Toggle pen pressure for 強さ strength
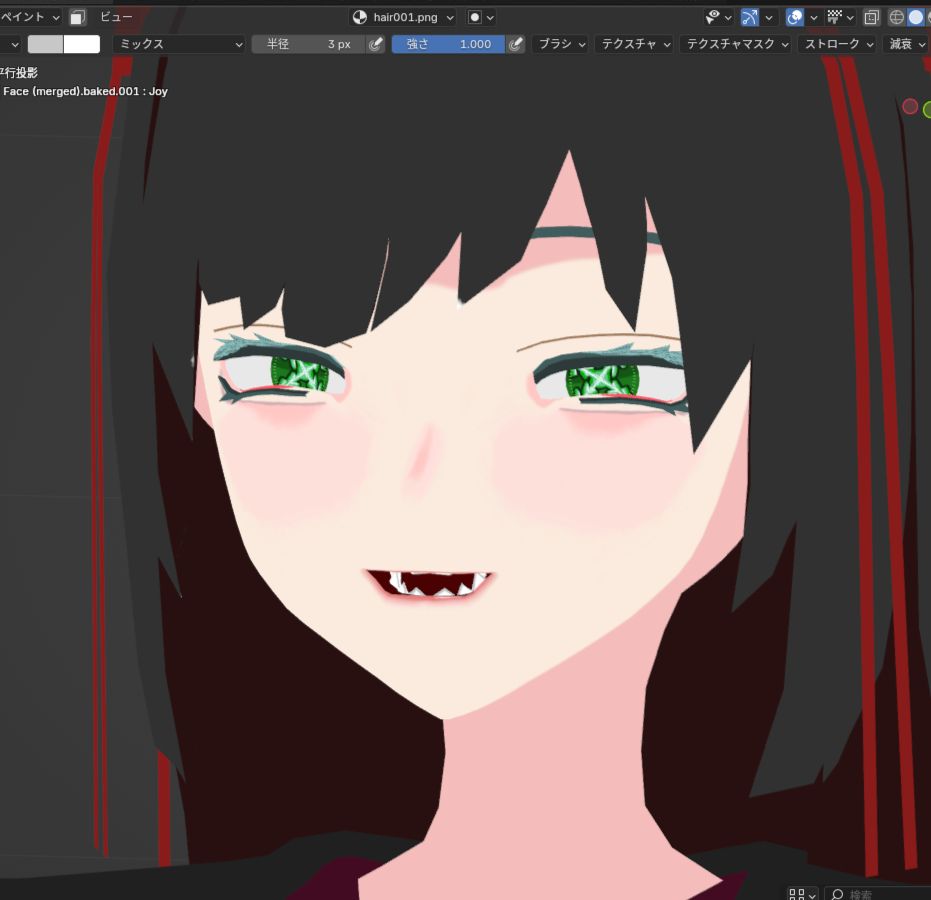The height and width of the screenshot is (900, 931). pos(516,44)
